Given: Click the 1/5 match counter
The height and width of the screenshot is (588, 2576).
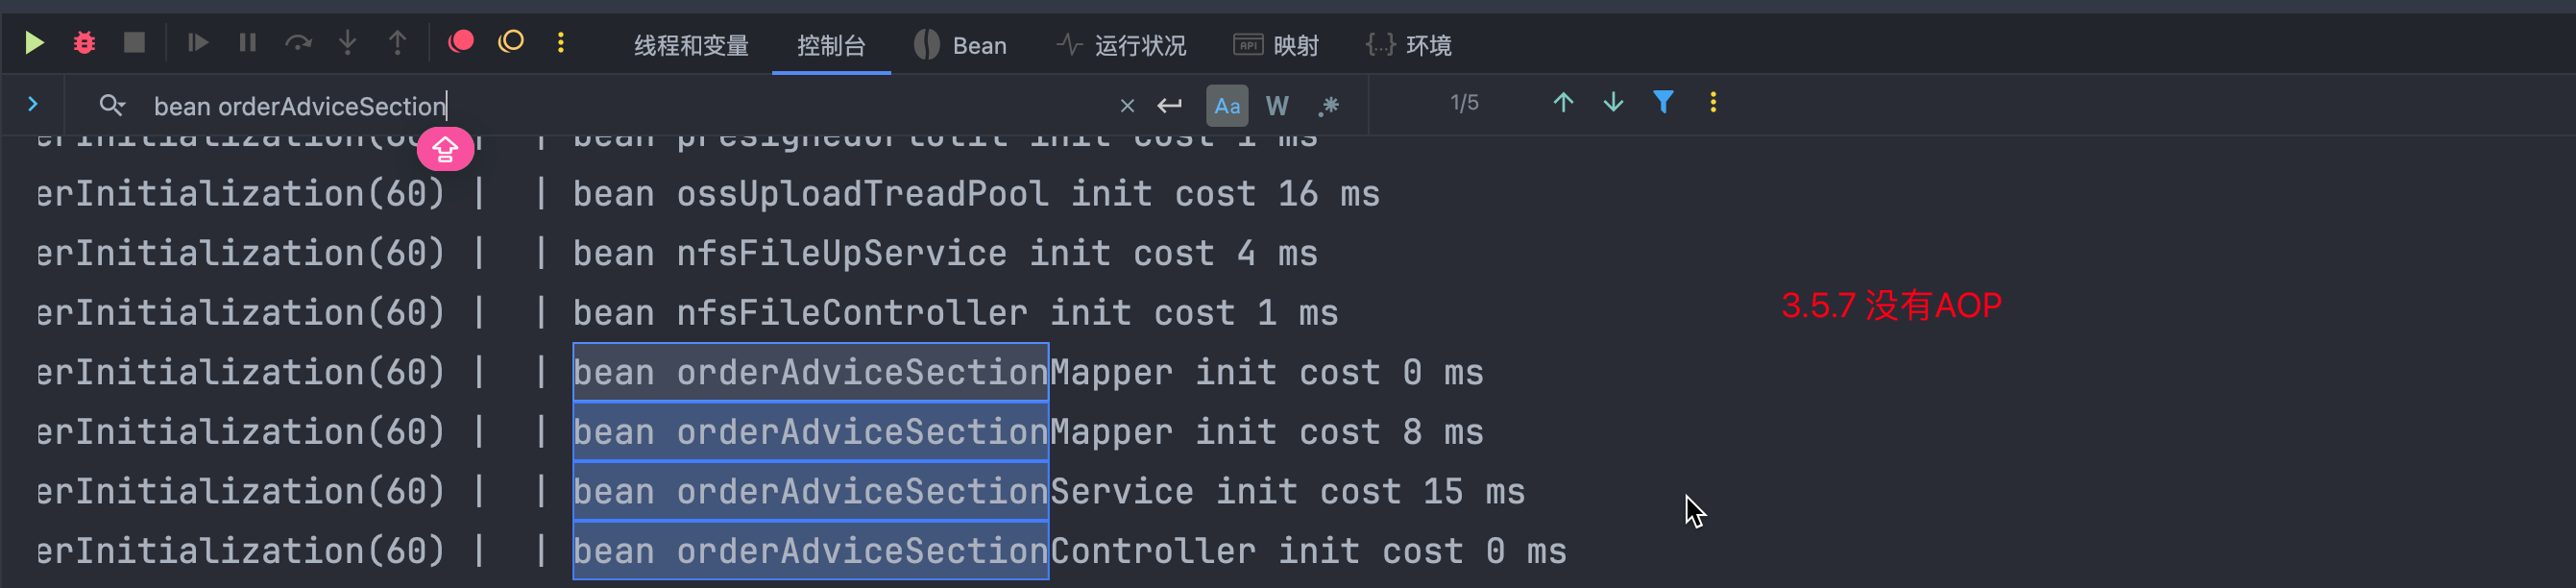Looking at the screenshot, I should tap(1464, 103).
